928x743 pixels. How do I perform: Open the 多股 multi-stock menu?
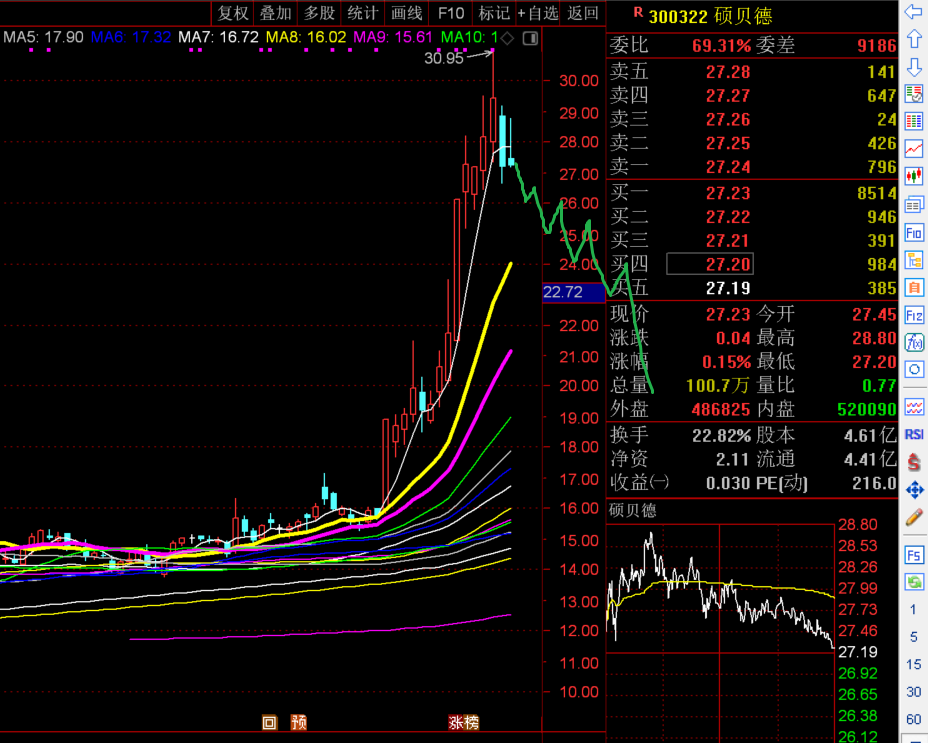[x=319, y=13]
